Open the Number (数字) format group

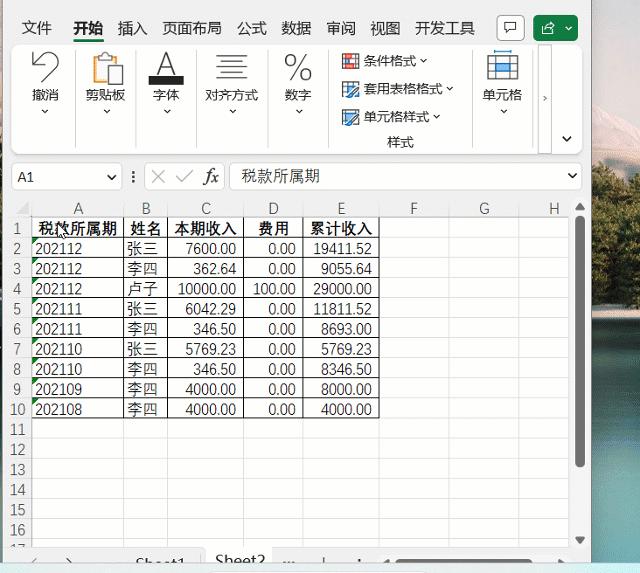pos(298,84)
